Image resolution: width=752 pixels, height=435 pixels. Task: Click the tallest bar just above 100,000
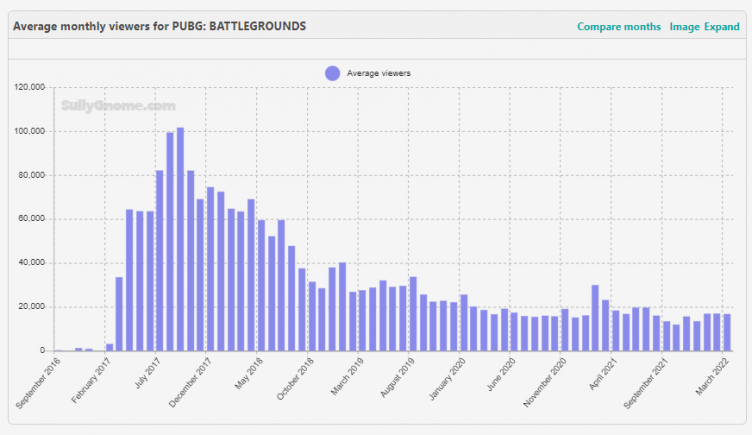pyautogui.click(x=180, y=239)
